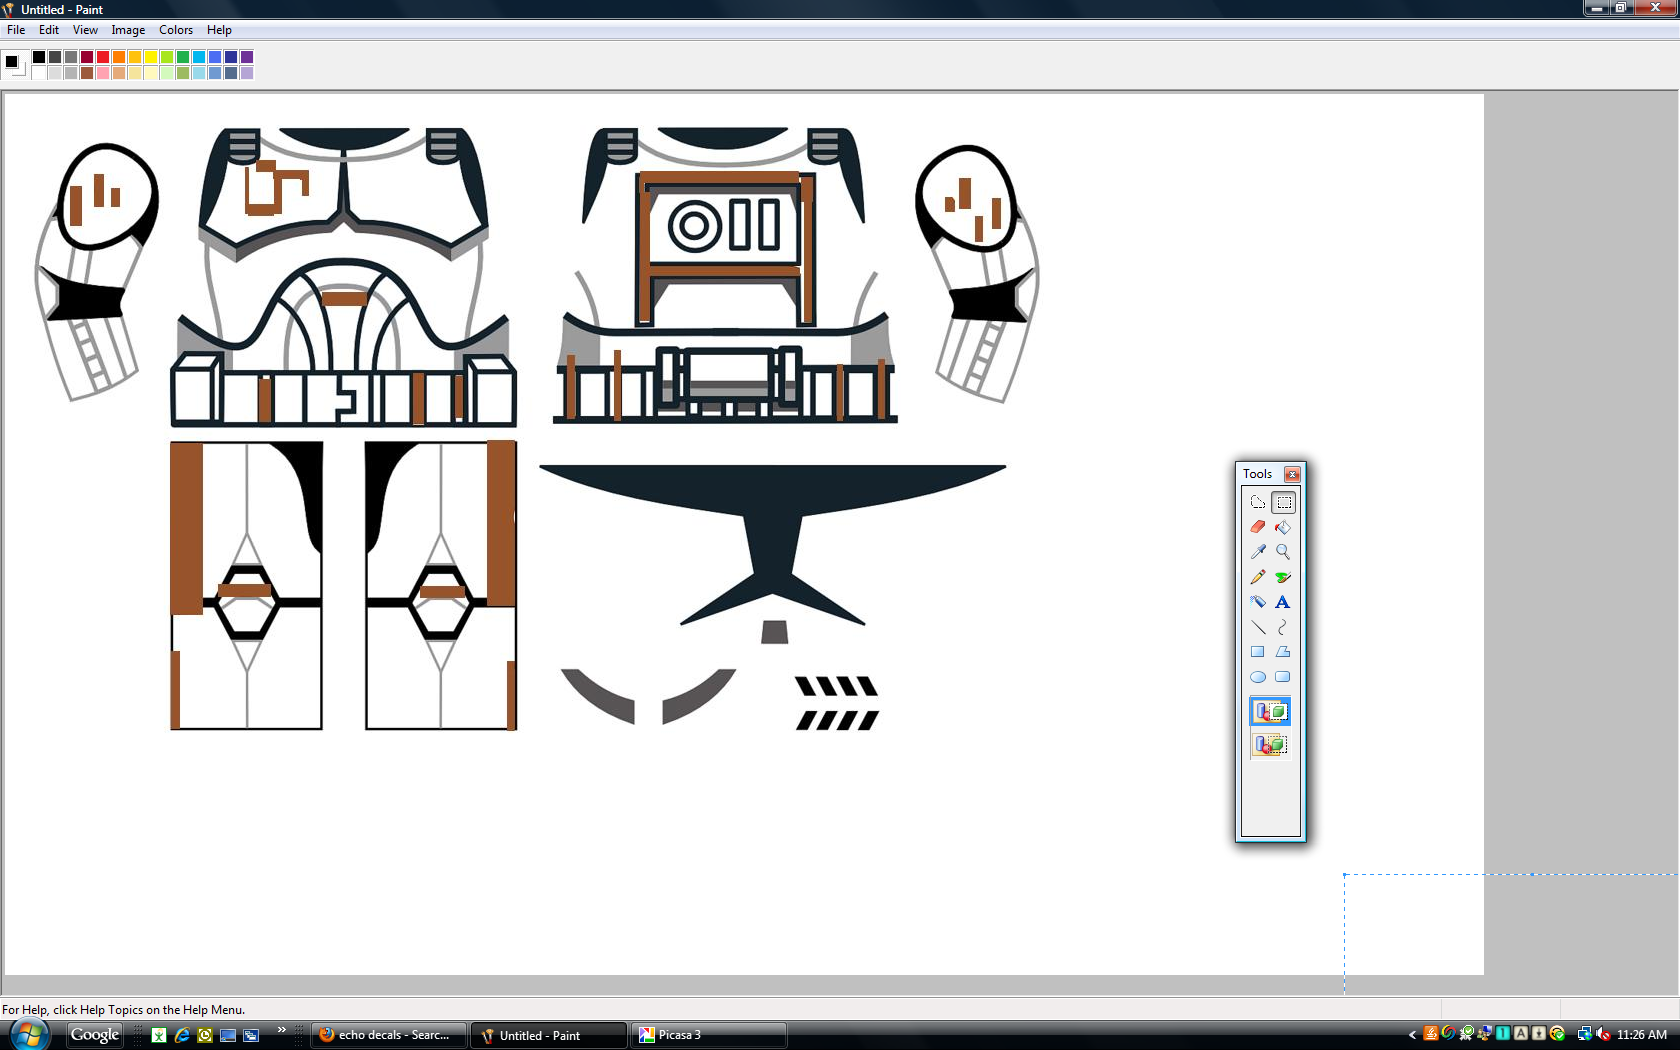Viewport: 1680px width, 1050px height.
Task: Pick the pink color swatch
Action: [103, 73]
